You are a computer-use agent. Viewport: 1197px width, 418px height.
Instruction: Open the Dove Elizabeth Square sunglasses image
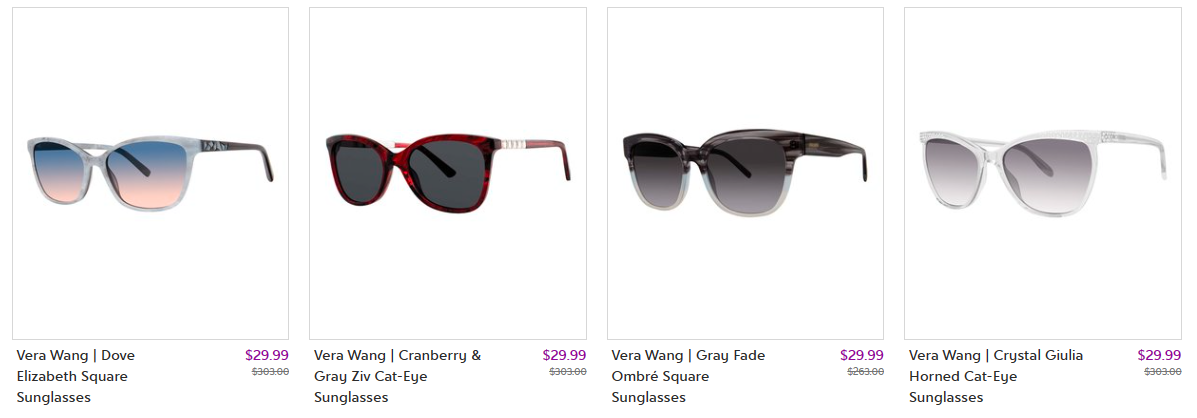click(x=150, y=173)
